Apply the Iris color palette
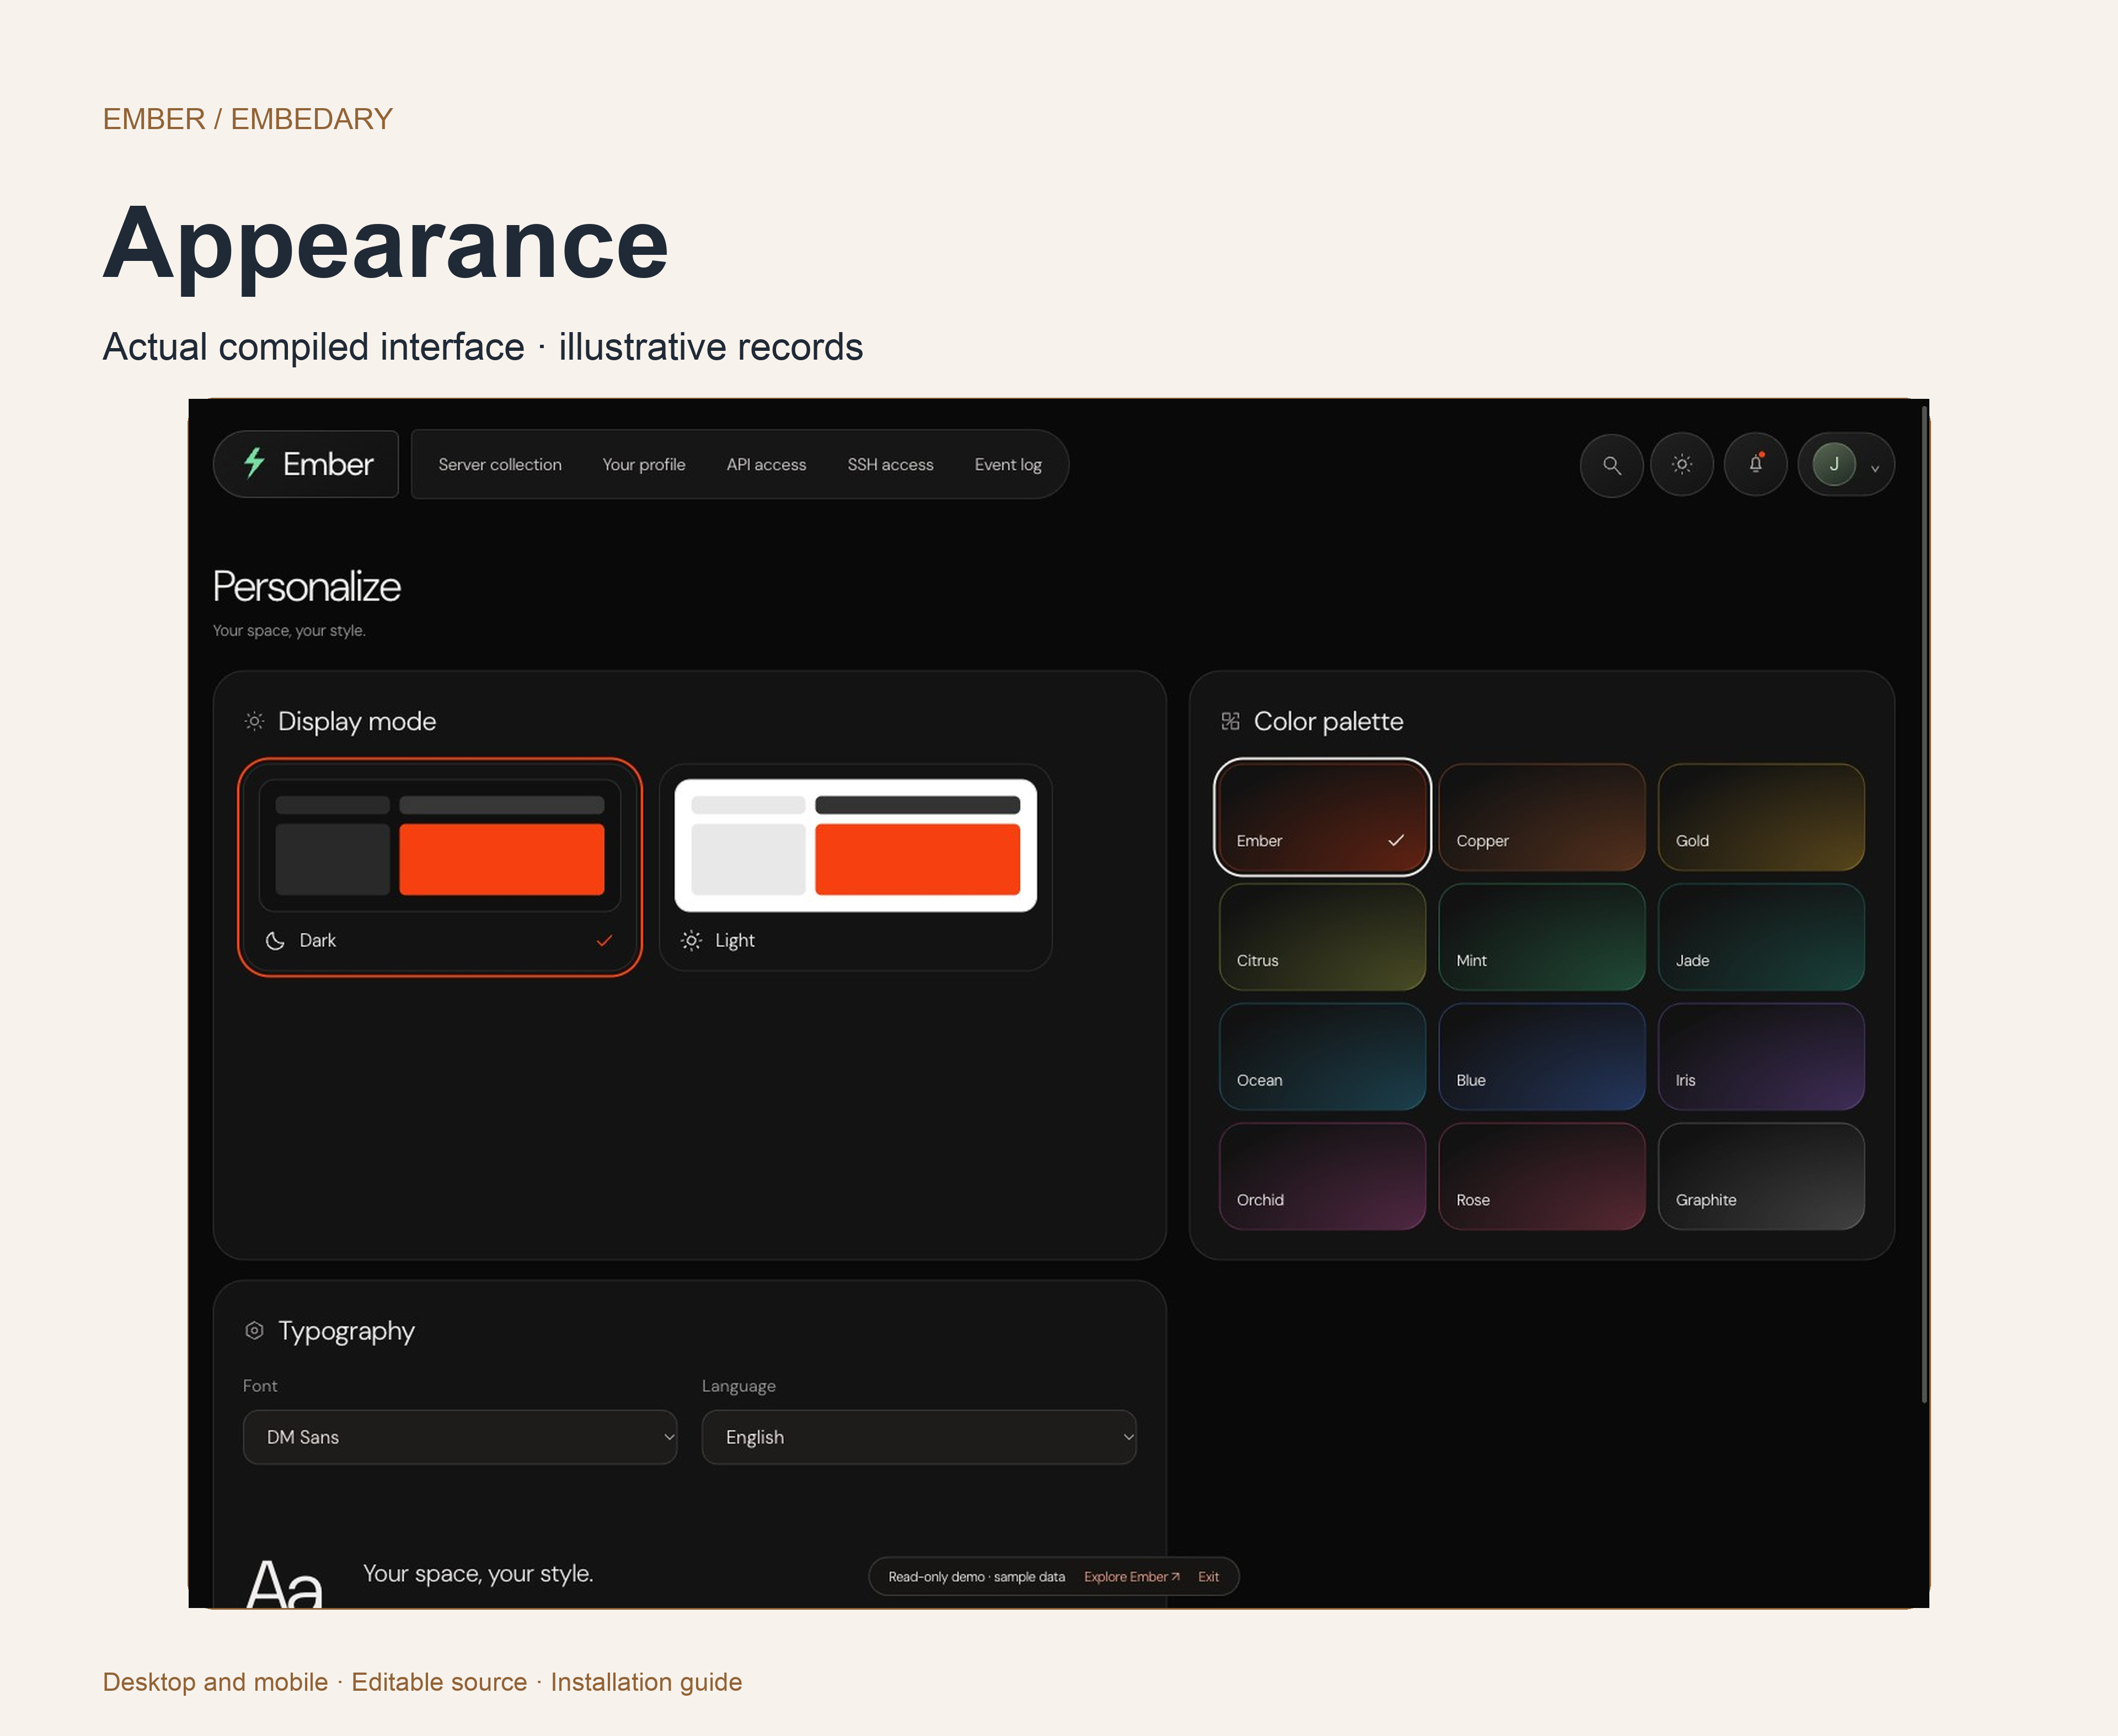 [1761, 1057]
